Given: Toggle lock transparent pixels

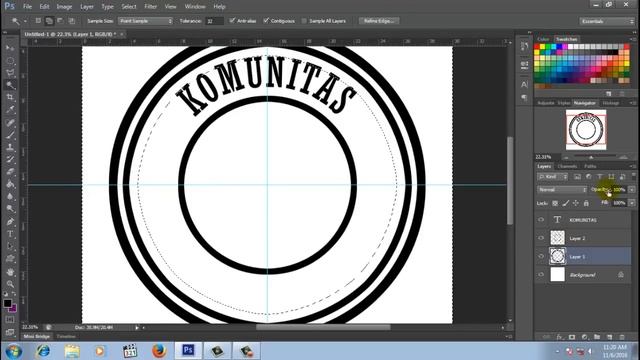Looking at the screenshot, I should pos(555,203).
